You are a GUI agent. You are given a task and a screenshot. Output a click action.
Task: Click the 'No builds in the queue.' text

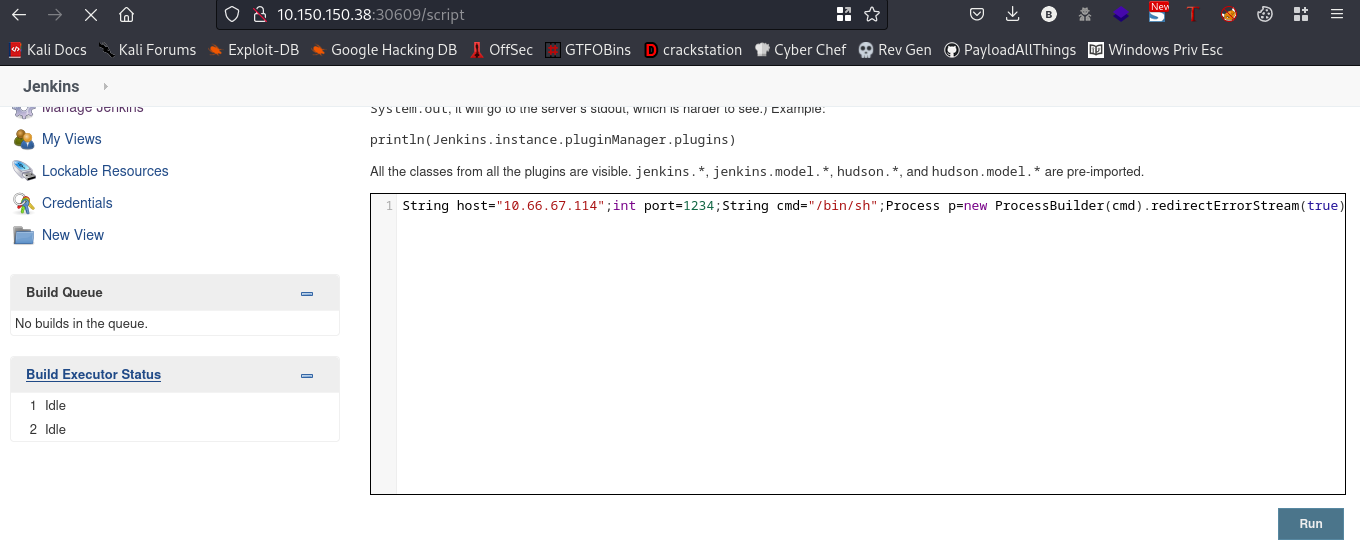pos(81,323)
